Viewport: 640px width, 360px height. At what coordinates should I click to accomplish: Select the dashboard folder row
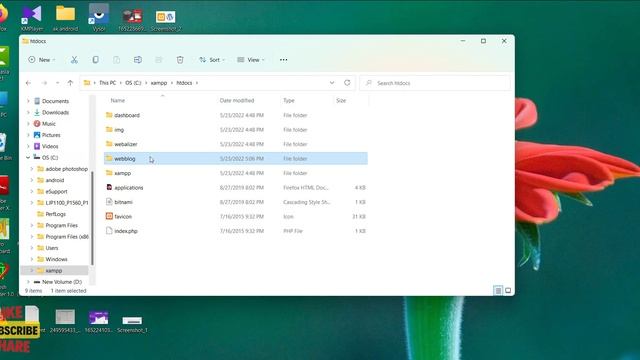236,116
